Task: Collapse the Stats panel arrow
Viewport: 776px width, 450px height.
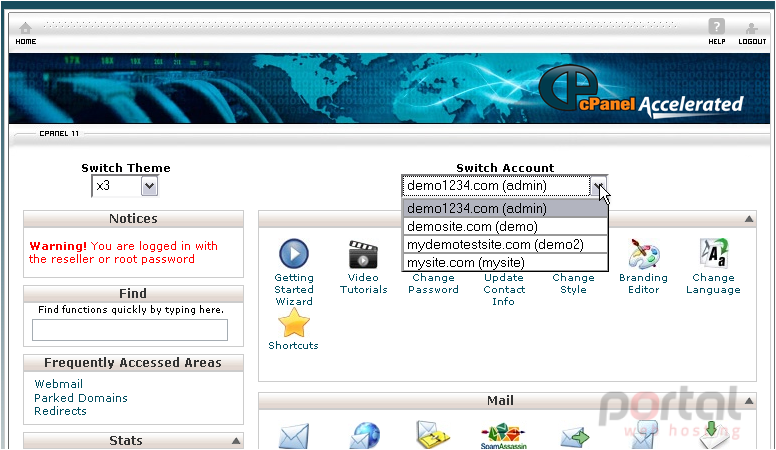Action: 236,441
